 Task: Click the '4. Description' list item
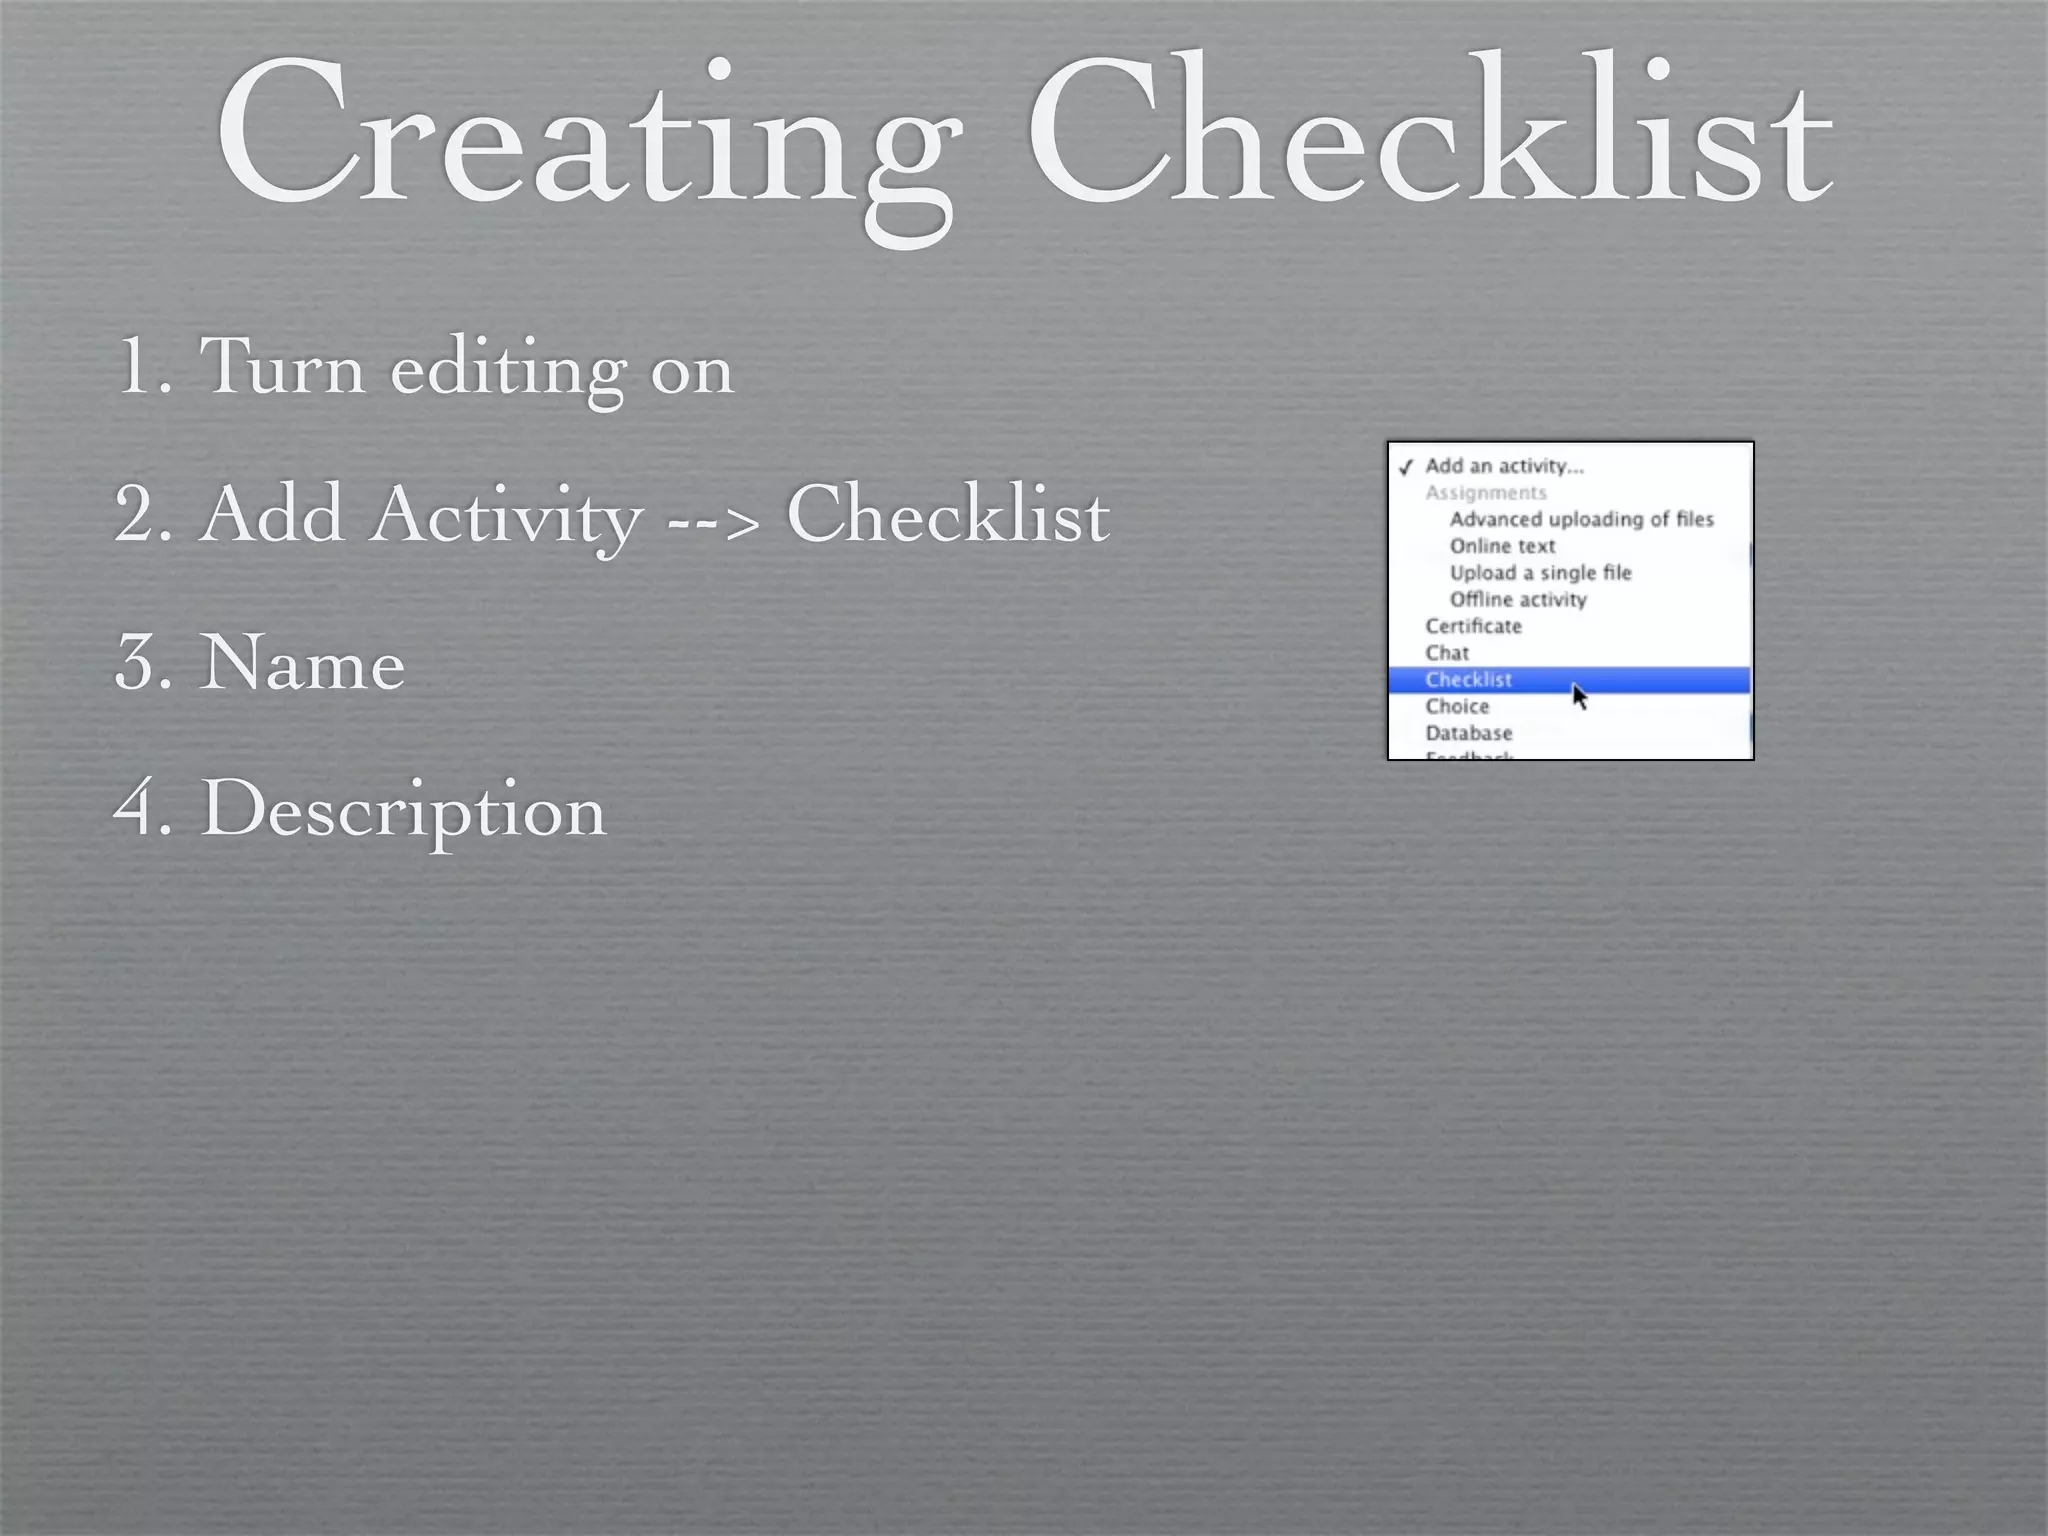pyautogui.click(x=359, y=808)
